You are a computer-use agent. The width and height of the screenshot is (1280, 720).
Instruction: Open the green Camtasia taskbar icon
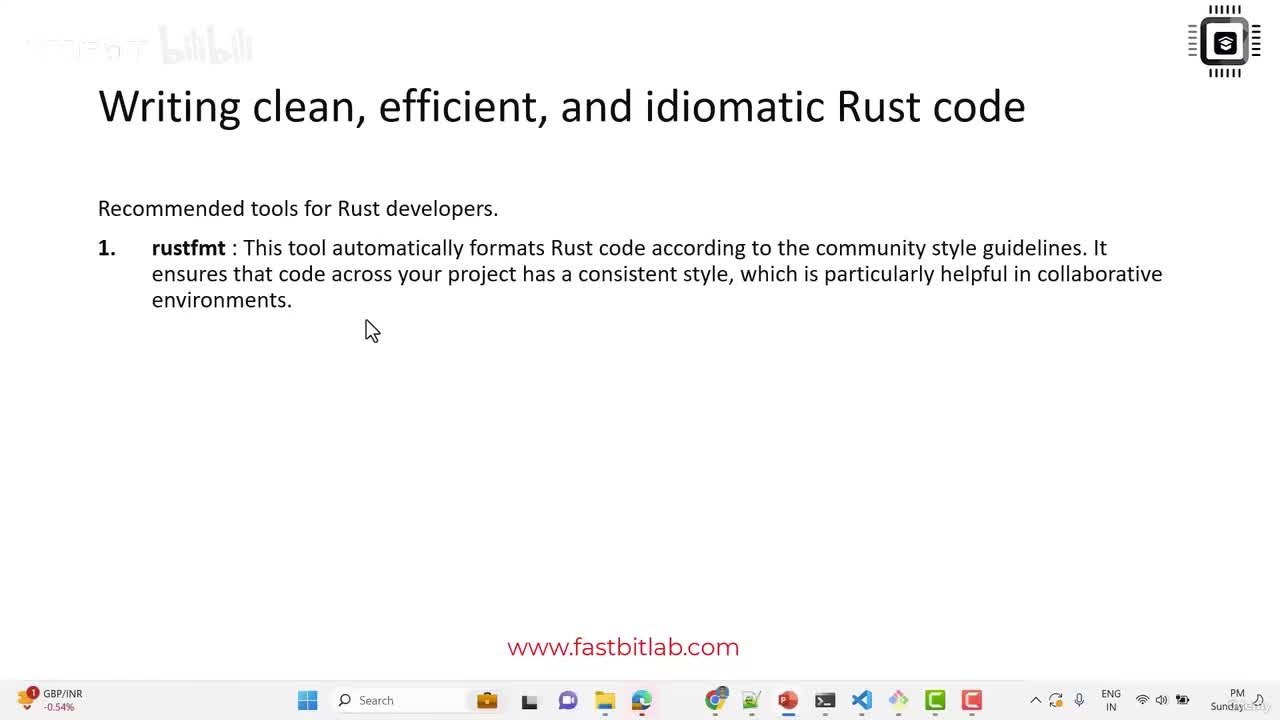click(935, 700)
